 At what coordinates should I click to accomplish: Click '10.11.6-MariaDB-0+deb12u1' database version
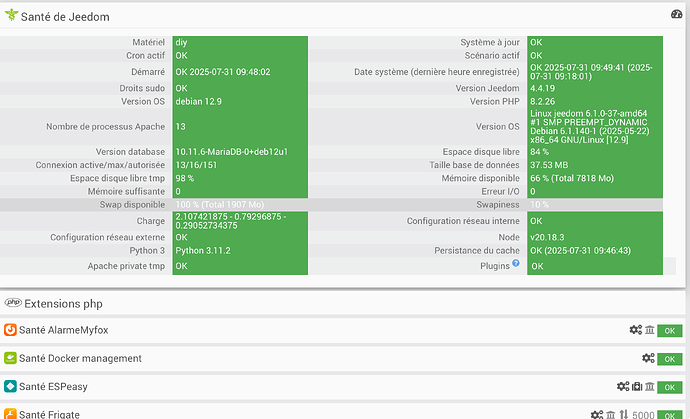tap(231, 151)
